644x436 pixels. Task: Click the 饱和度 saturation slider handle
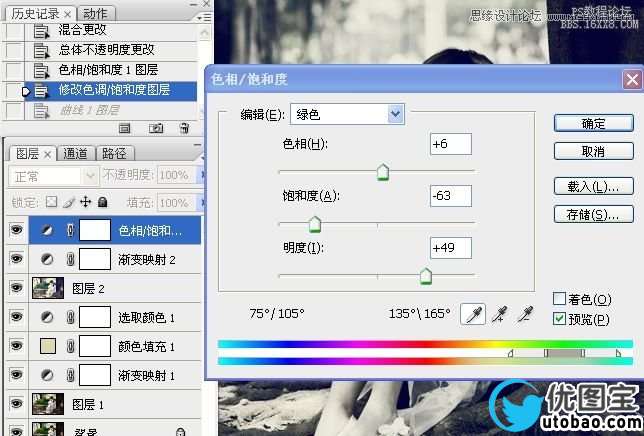[x=315, y=224]
